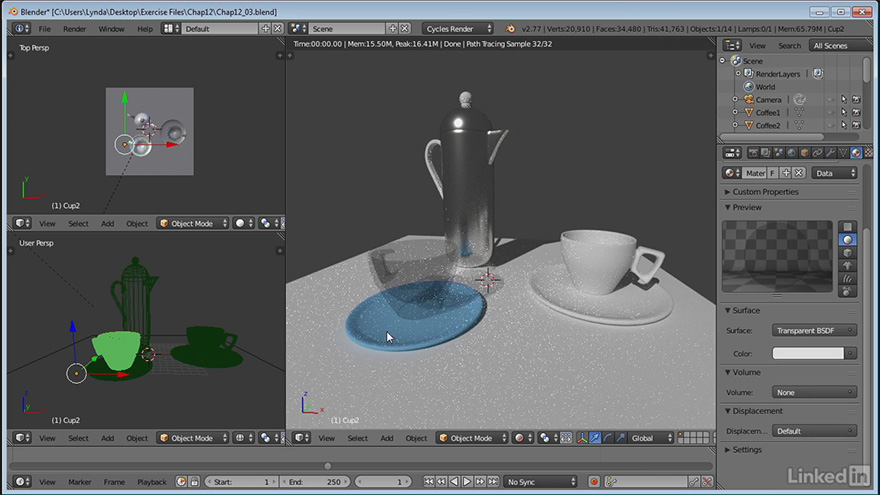Viewport: 880px width, 495px height.
Task: Open the Marker menu in timeline
Action: tap(79, 482)
